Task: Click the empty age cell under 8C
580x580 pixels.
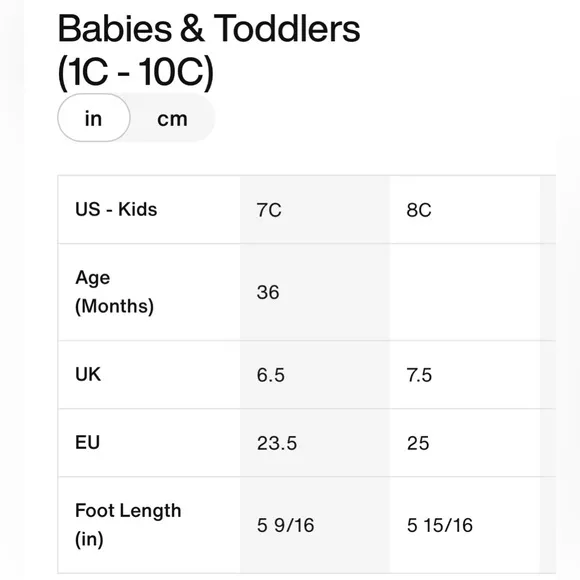Action: [x=465, y=292]
